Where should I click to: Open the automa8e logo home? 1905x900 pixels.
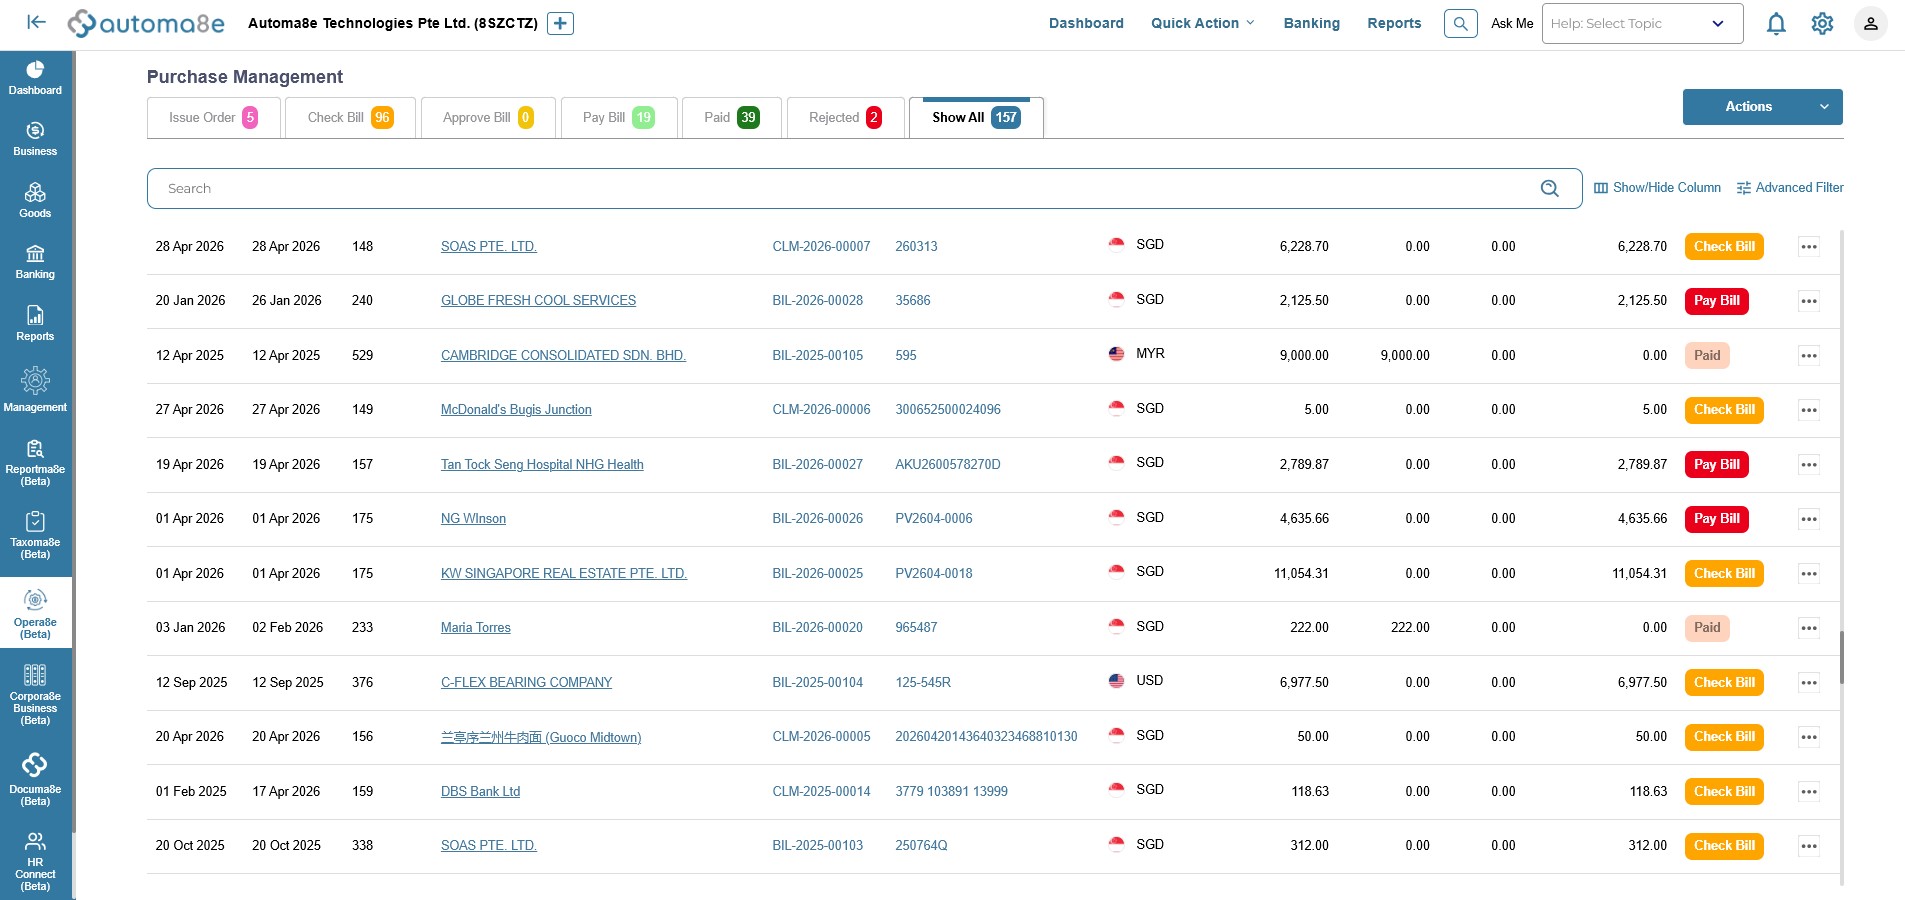[146, 23]
